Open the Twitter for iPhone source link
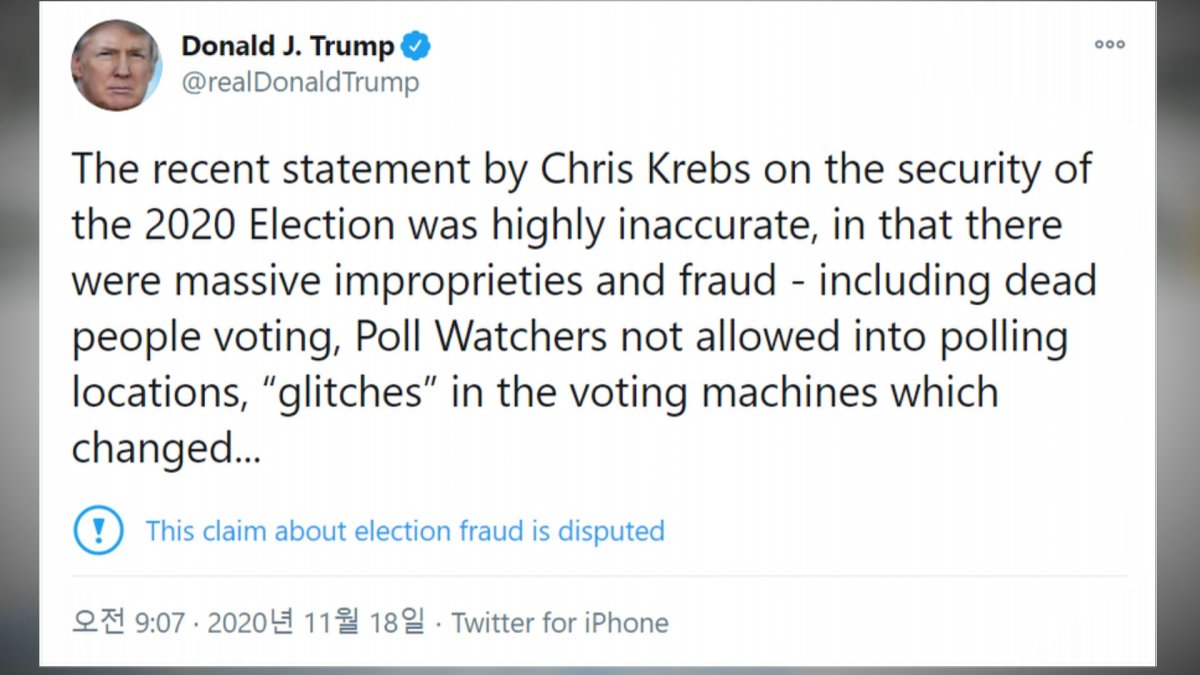 (x=560, y=623)
